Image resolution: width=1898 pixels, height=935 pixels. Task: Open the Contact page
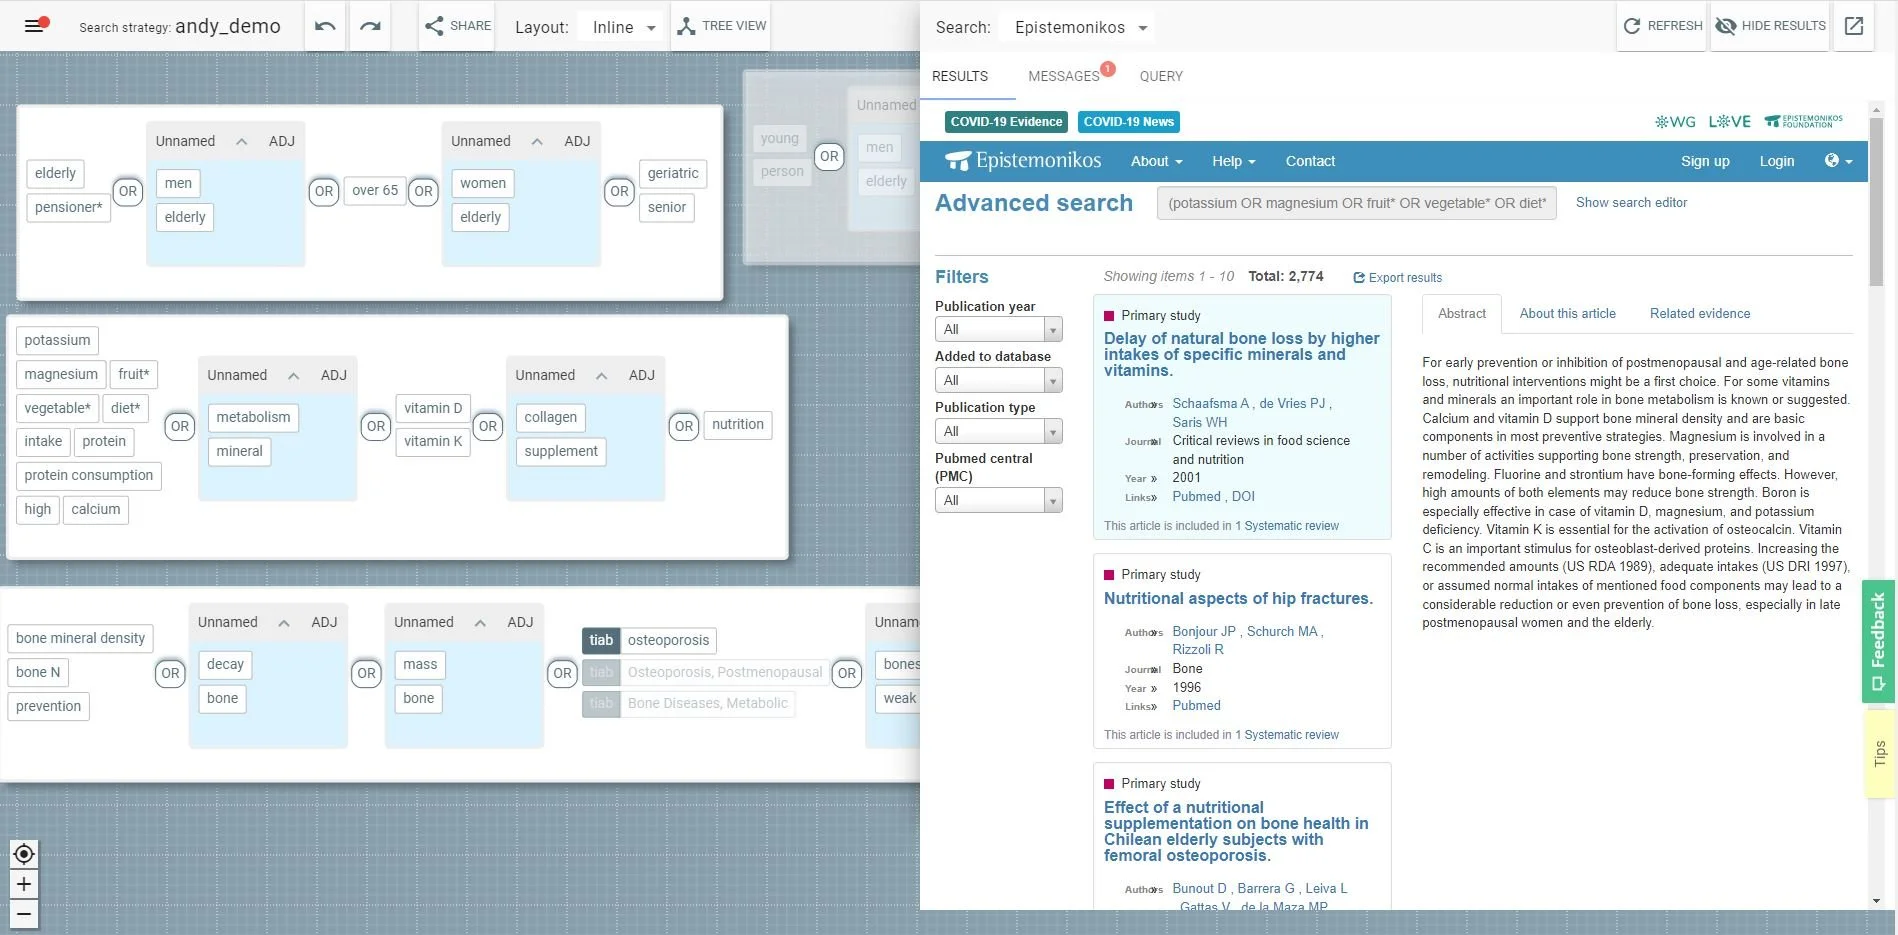(x=1310, y=161)
